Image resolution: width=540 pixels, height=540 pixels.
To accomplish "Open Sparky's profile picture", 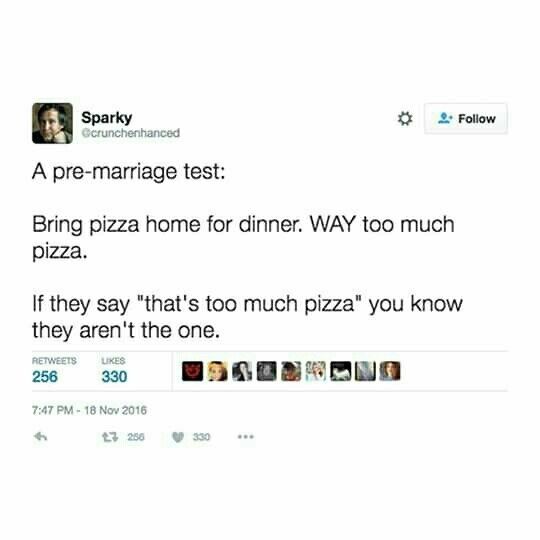I will (52, 123).
